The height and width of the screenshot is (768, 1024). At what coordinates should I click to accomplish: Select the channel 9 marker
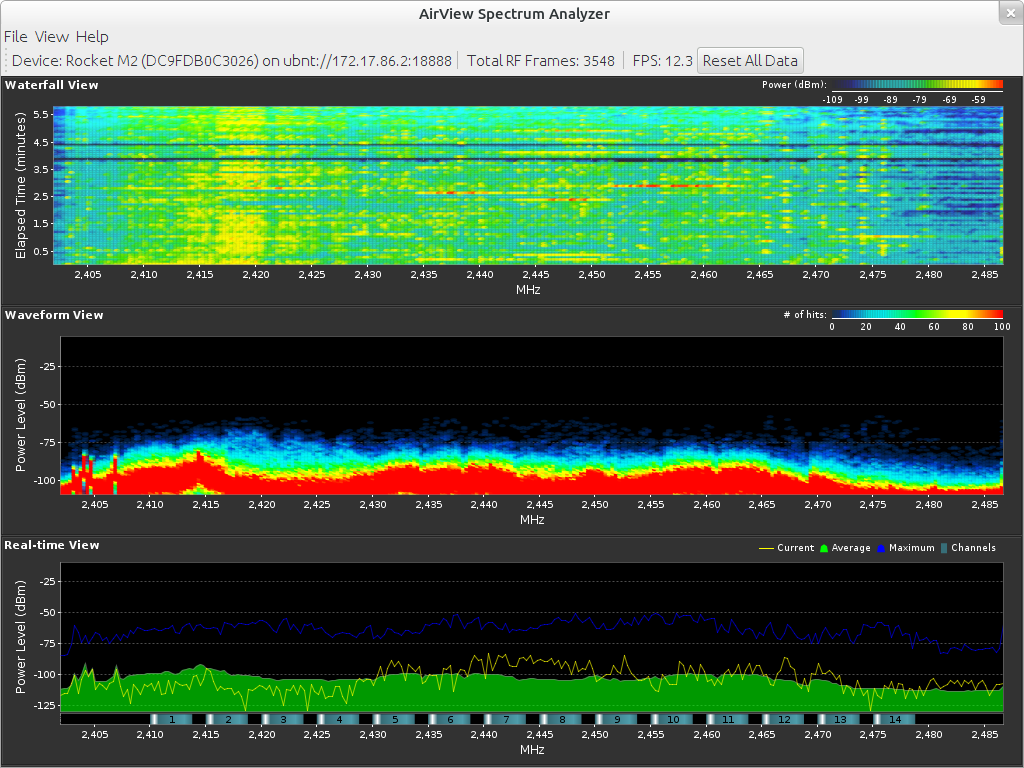coord(617,719)
